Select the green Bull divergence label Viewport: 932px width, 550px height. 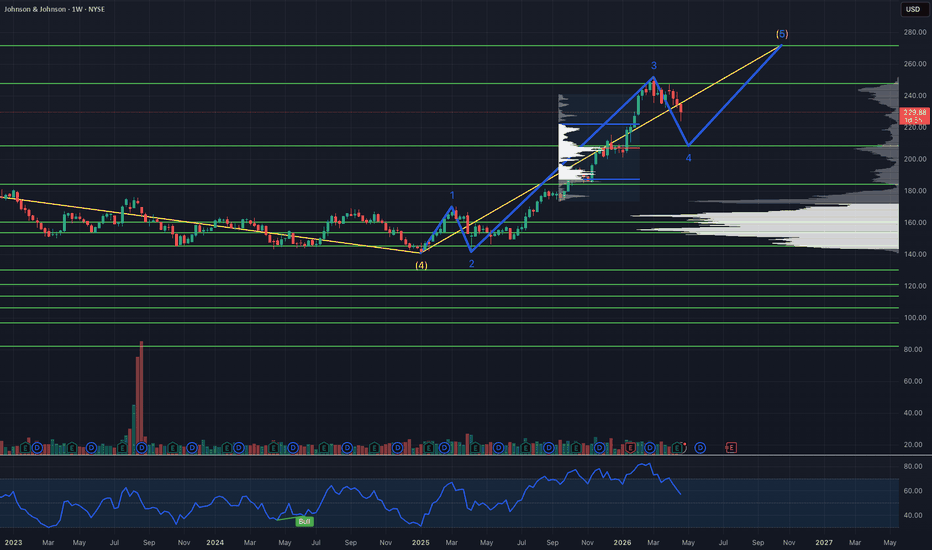click(x=305, y=521)
